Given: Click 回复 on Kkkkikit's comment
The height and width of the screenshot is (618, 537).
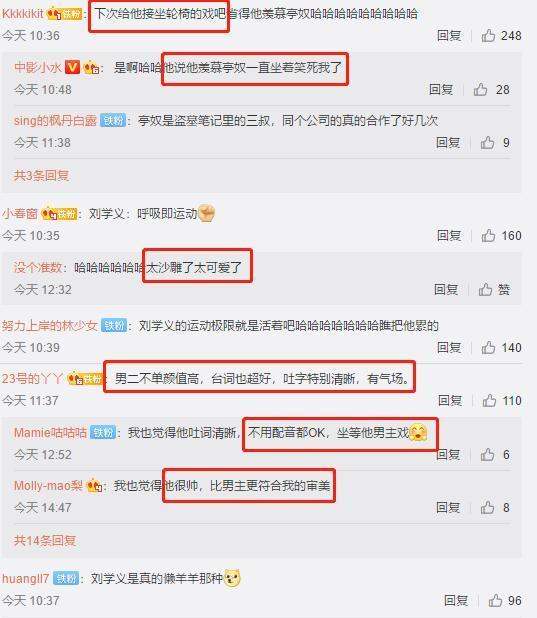Looking at the screenshot, I should coord(449,35).
